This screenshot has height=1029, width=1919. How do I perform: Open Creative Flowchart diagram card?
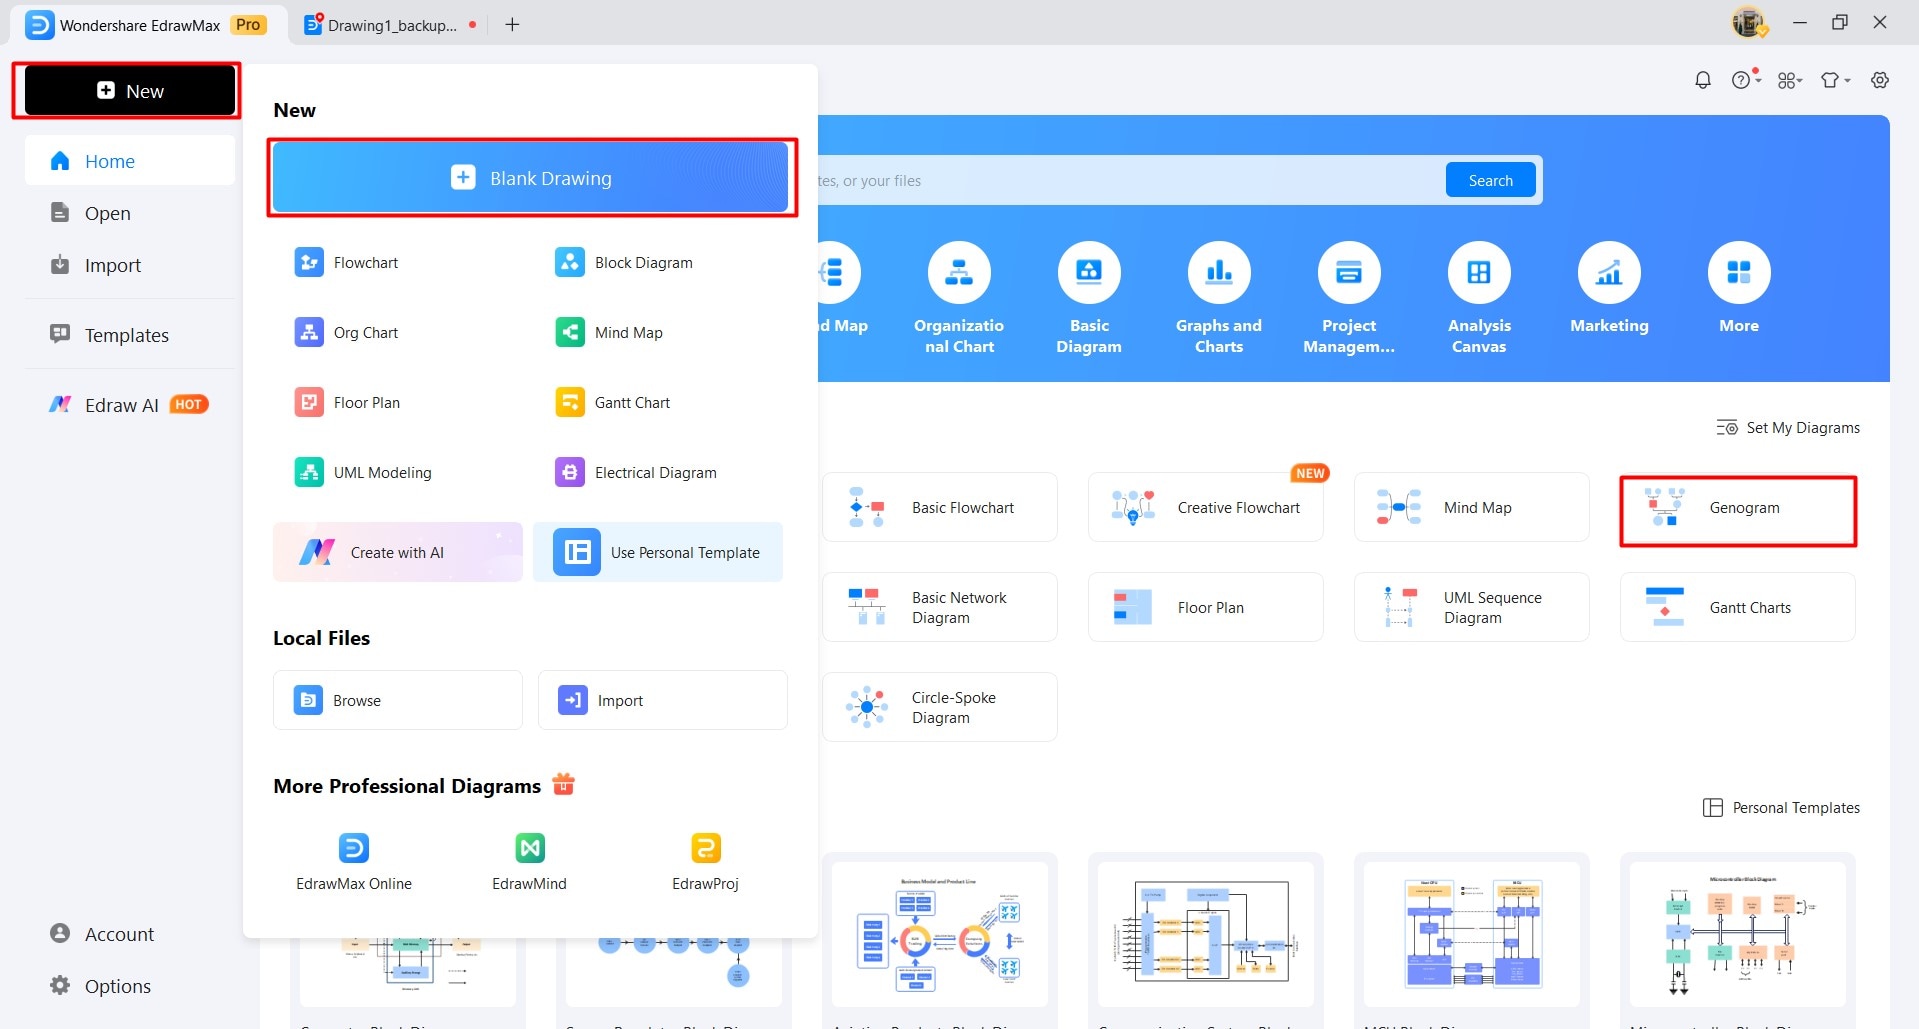coord(1206,507)
